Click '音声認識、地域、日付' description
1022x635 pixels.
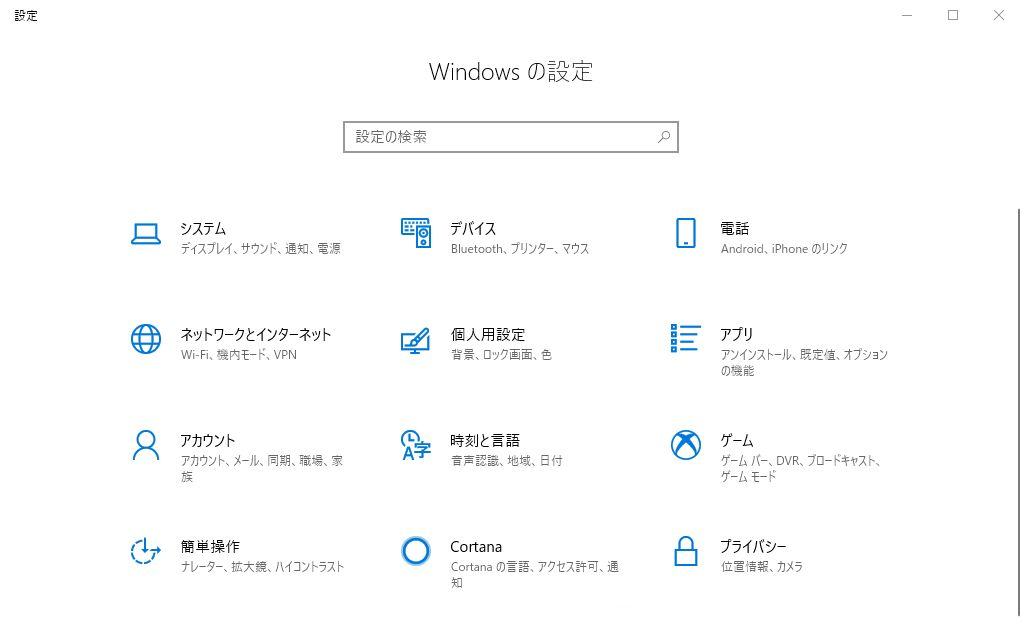click(x=506, y=460)
